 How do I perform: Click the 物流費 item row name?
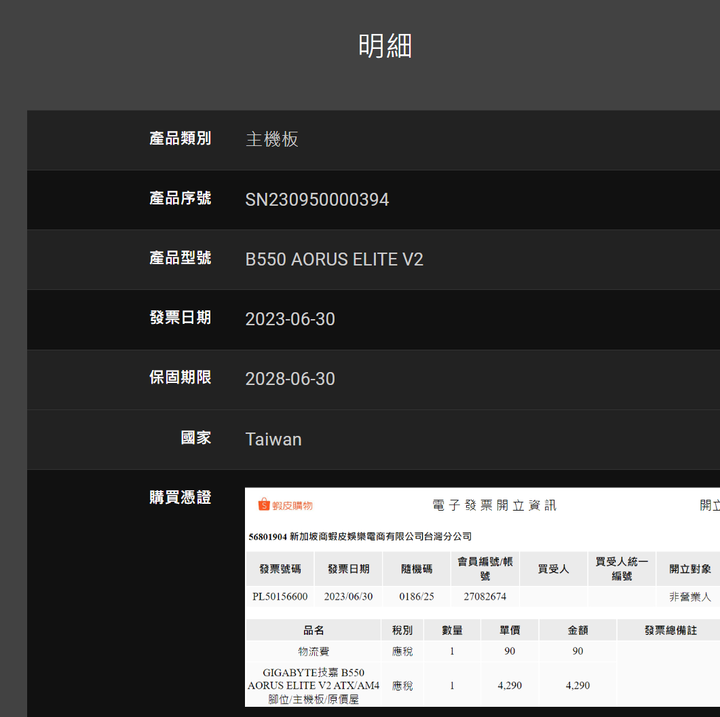tap(314, 651)
